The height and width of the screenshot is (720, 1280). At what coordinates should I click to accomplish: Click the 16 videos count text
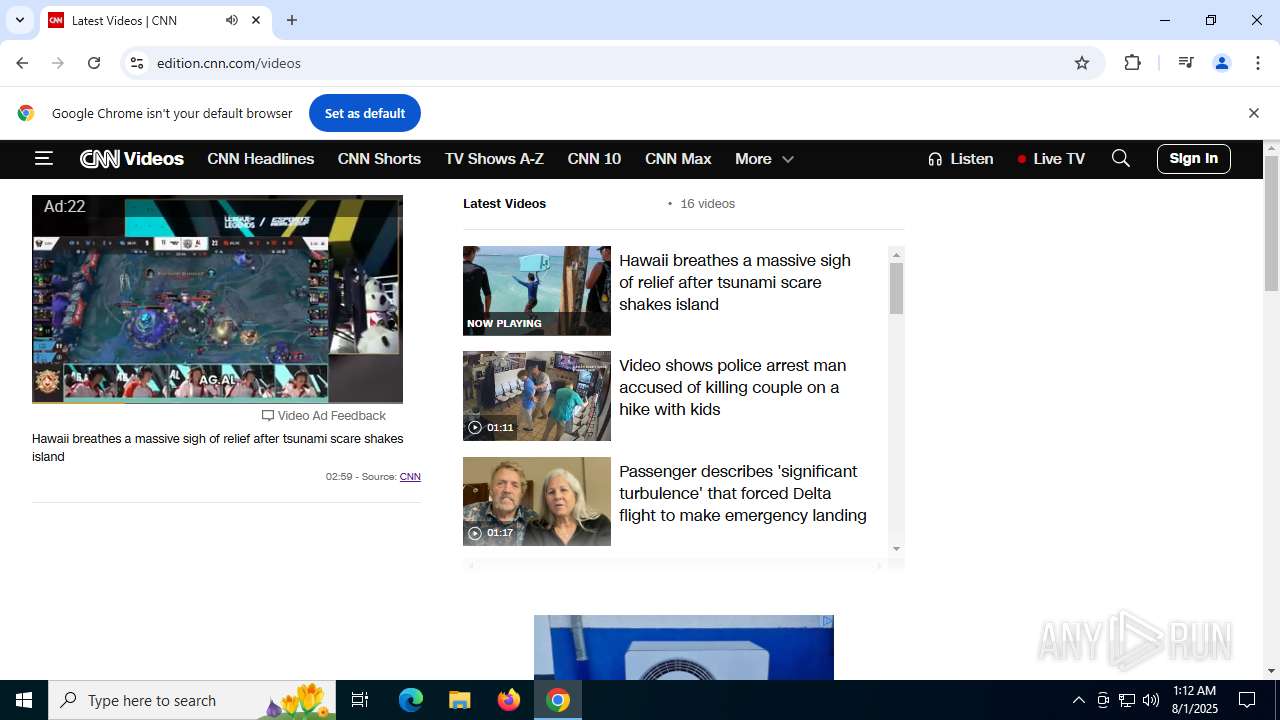tap(707, 203)
